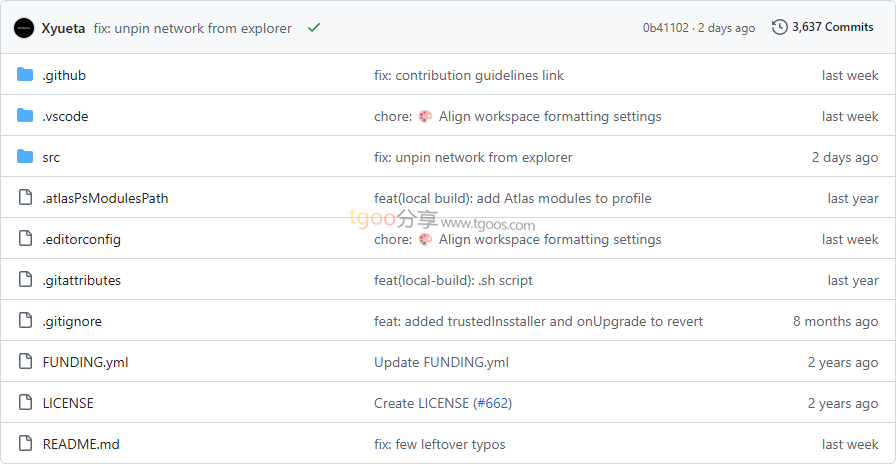
Task: Open commit hash 0b41102
Action: pos(665,28)
